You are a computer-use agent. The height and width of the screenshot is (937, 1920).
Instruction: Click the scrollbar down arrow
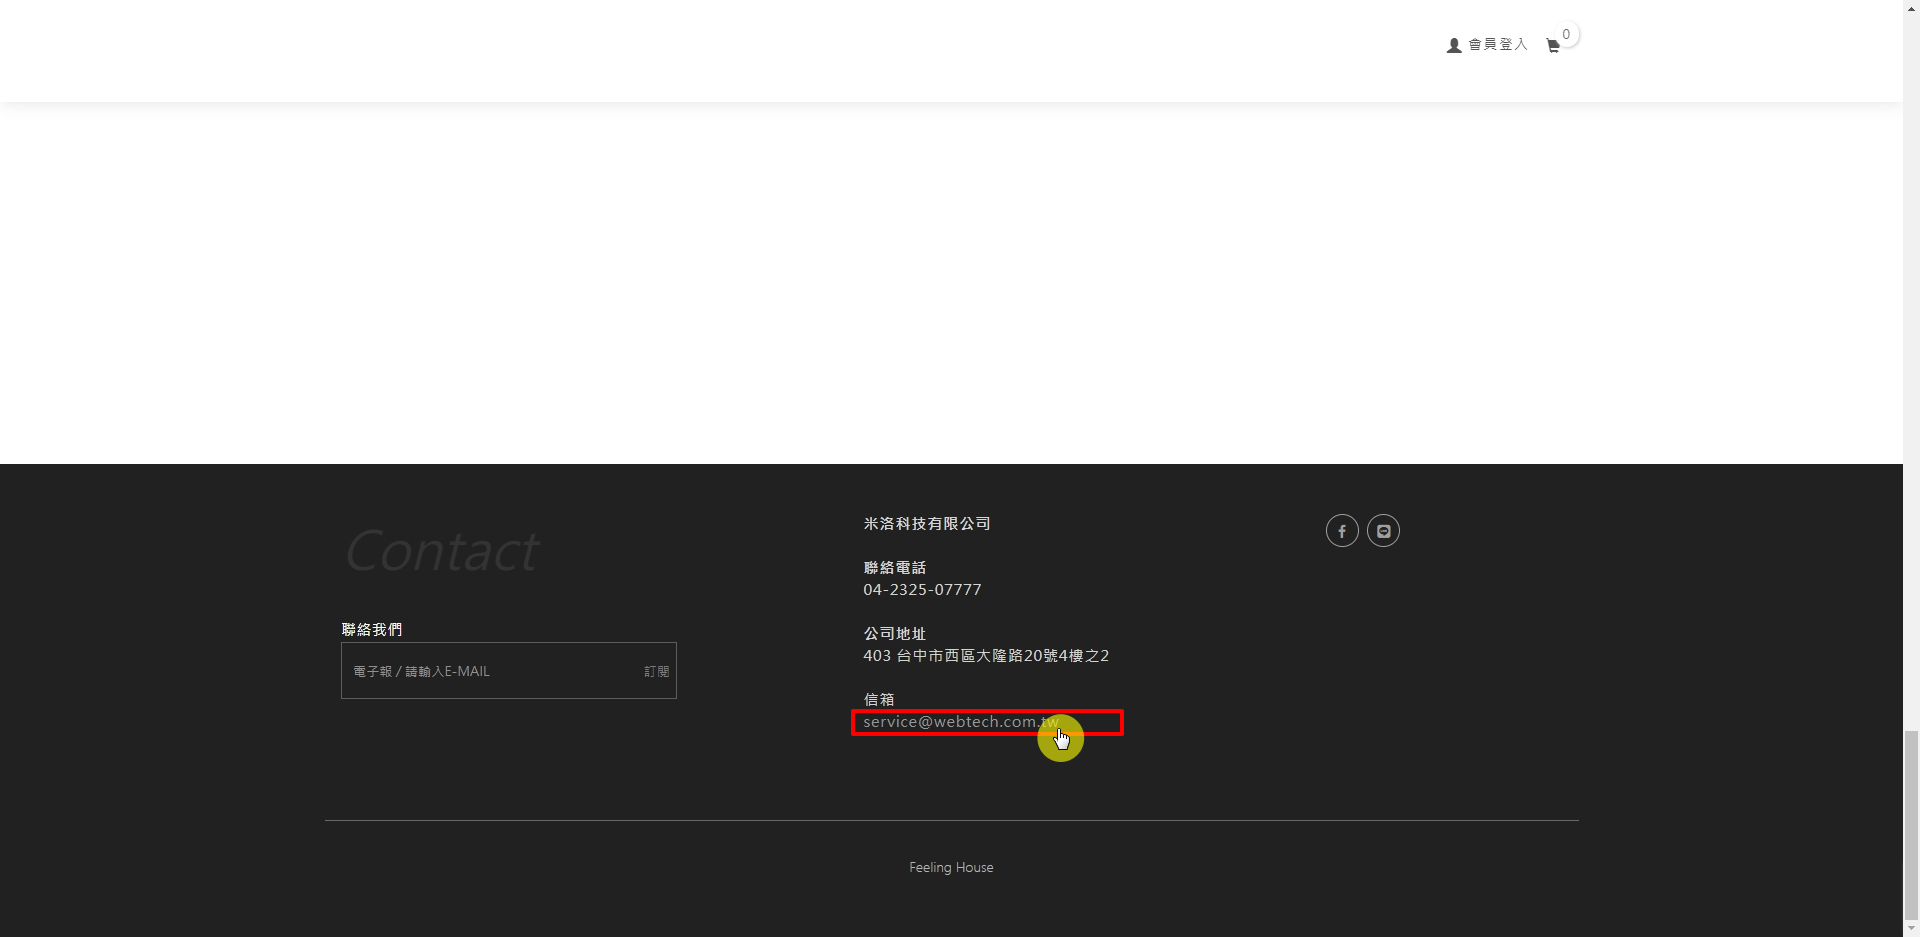point(1911,929)
